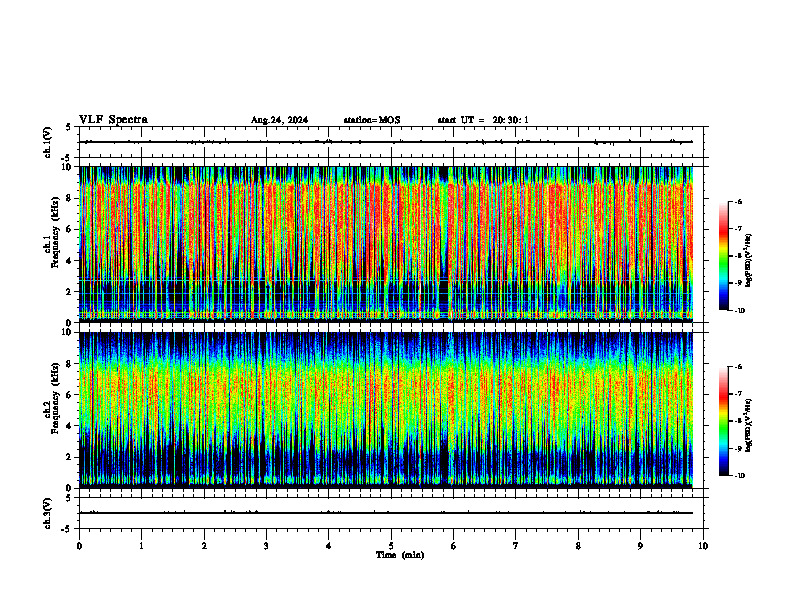Click the 'ch.3(V)' y-axis label
The height and width of the screenshot is (612, 792).
48,513
